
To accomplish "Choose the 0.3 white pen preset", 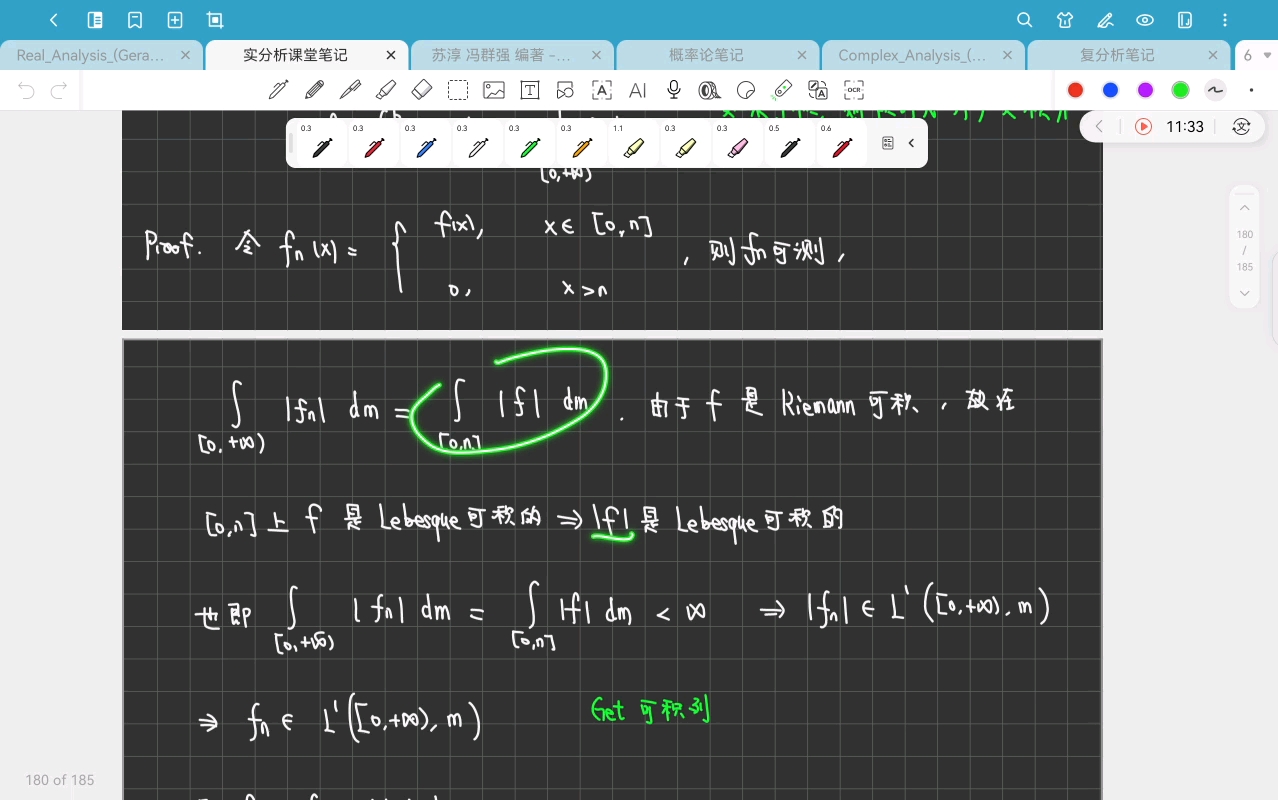I will click(478, 143).
